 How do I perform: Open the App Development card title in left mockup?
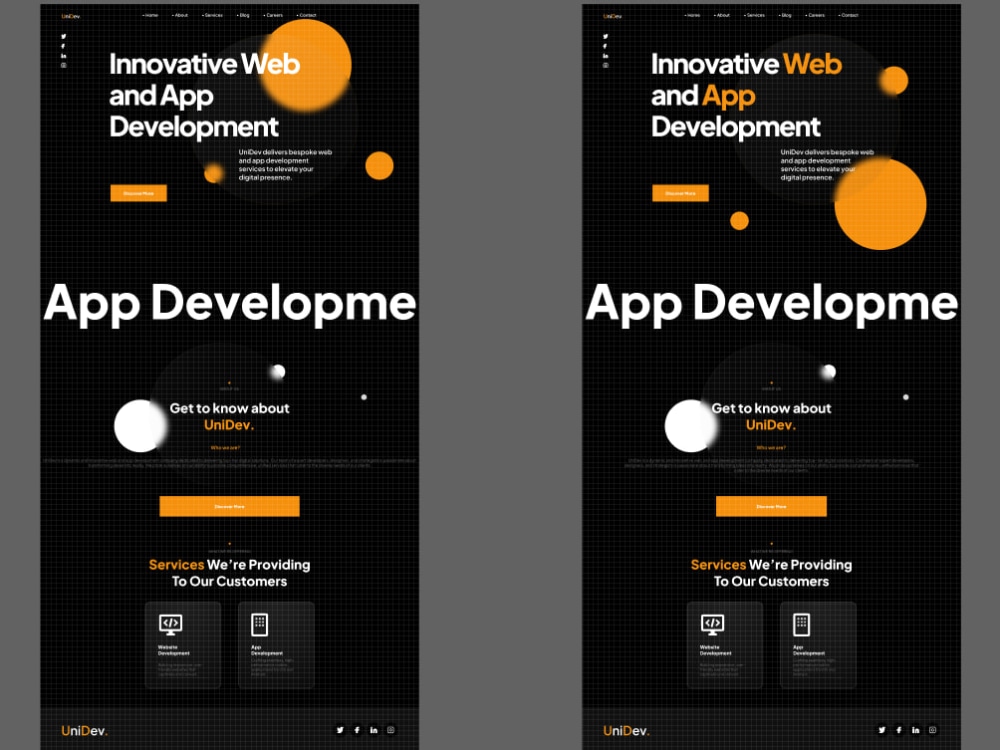[x=267, y=651]
